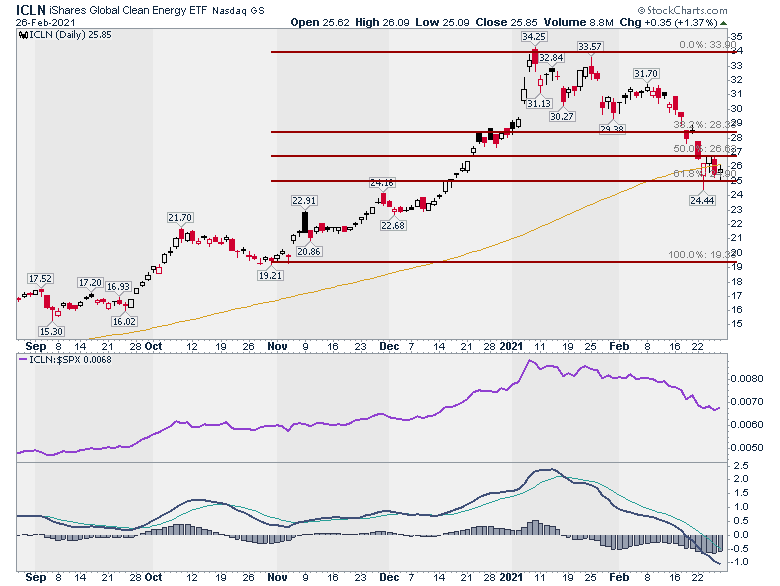Screen dimensions: 780x586
Task: Click the 34.25 peak price label
Action: pyautogui.click(x=534, y=36)
